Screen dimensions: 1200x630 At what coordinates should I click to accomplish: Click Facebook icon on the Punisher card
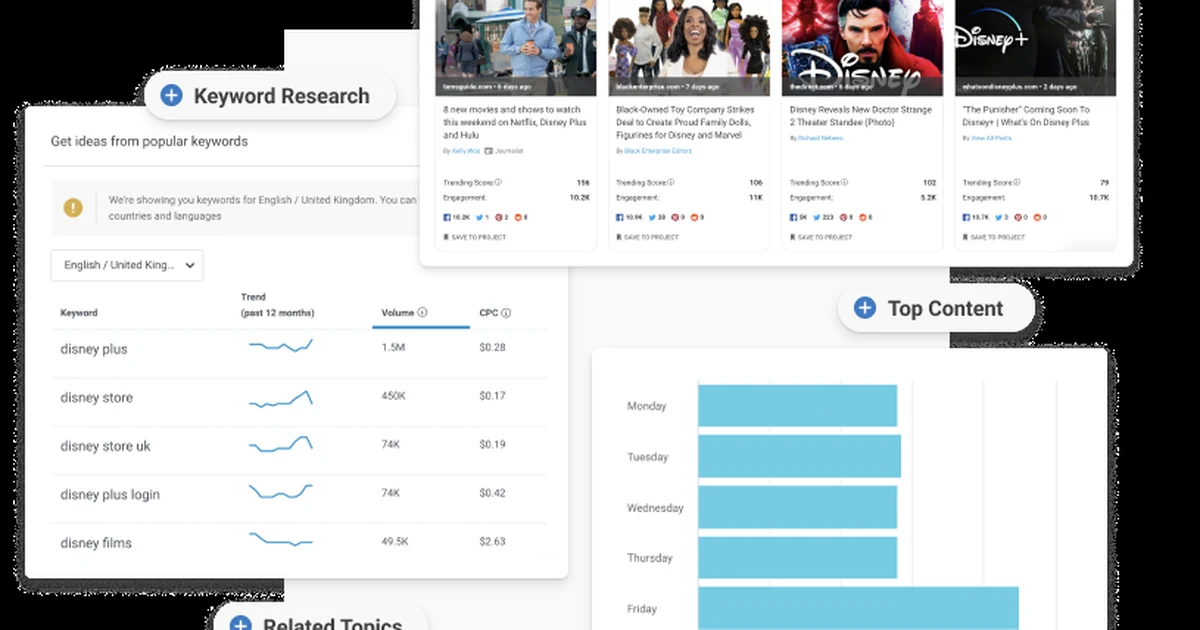click(966, 217)
